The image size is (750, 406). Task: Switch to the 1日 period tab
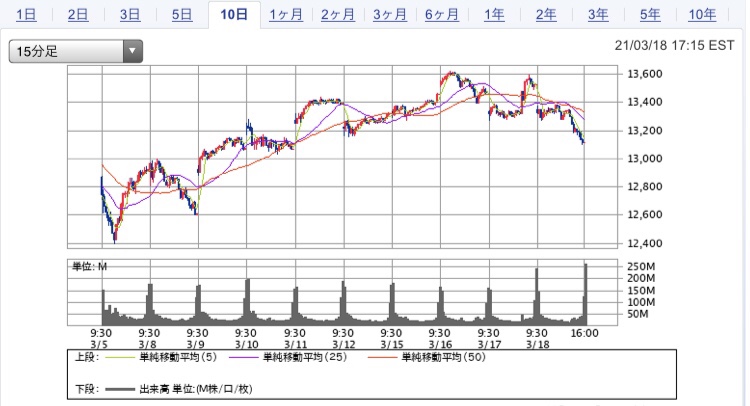pos(26,15)
